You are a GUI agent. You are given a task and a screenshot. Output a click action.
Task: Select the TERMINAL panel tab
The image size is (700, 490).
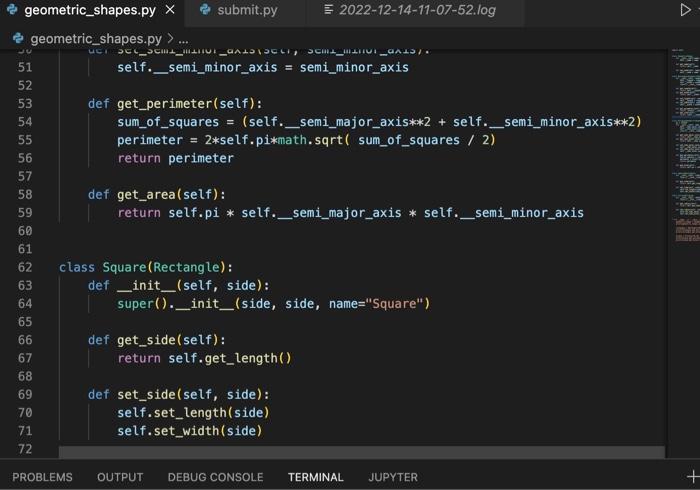[316, 477]
